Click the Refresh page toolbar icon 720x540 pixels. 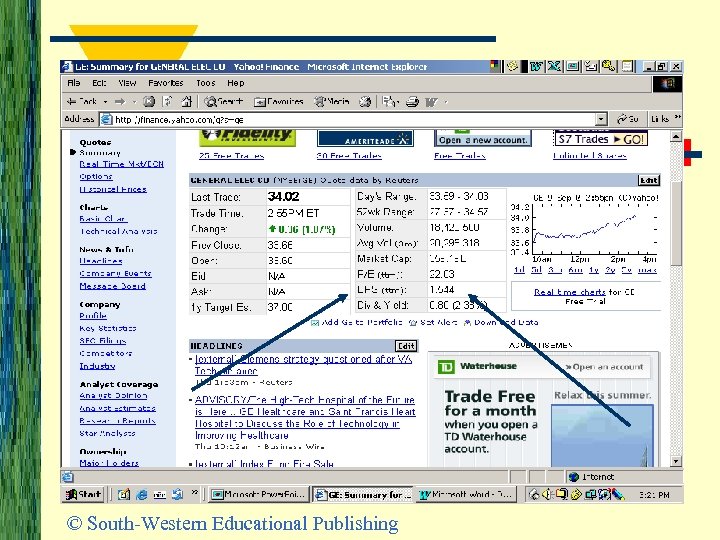tap(168, 101)
